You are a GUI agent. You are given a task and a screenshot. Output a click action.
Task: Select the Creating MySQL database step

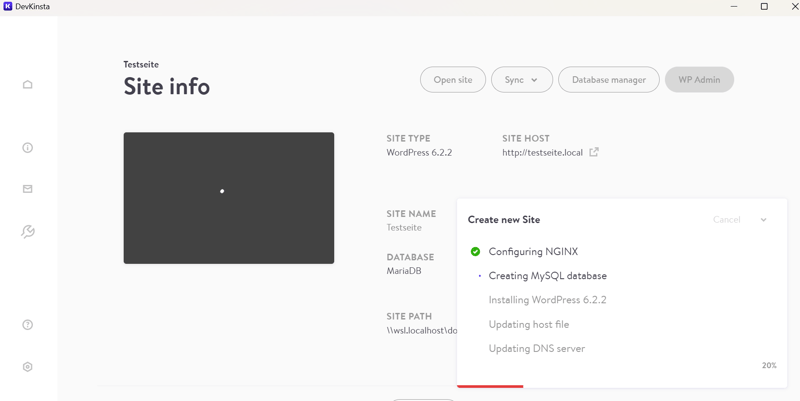(547, 276)
